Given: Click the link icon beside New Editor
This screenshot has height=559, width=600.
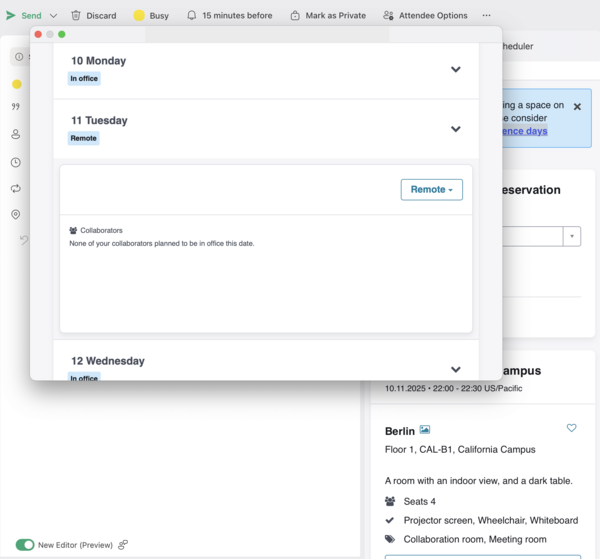Looking at the screenshot, I should (123, 544).
